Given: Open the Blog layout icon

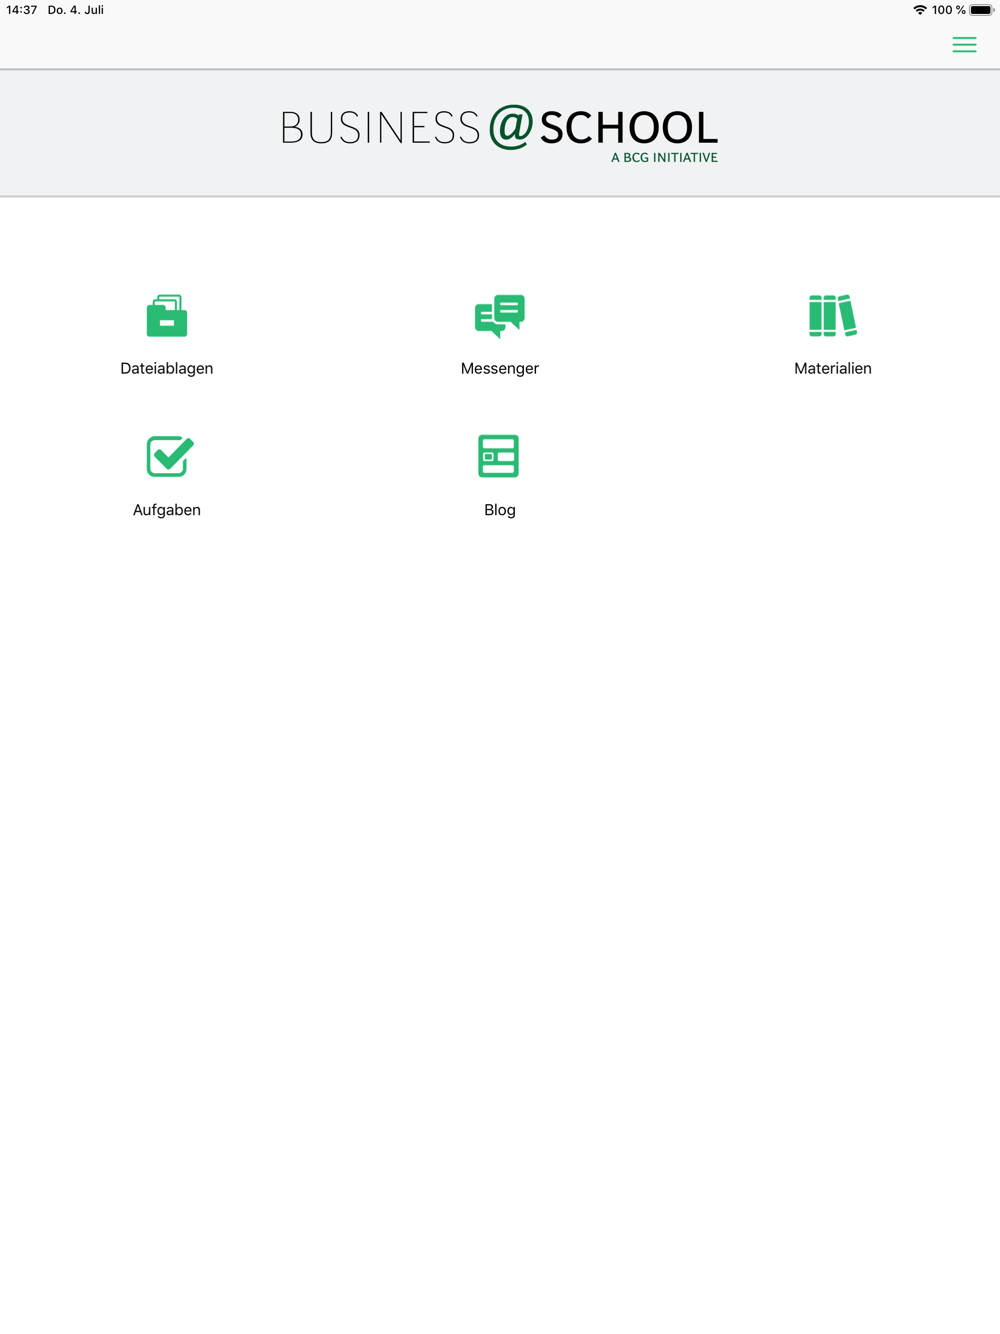Looking at the screenshot, I should click(x=499, y=456).
